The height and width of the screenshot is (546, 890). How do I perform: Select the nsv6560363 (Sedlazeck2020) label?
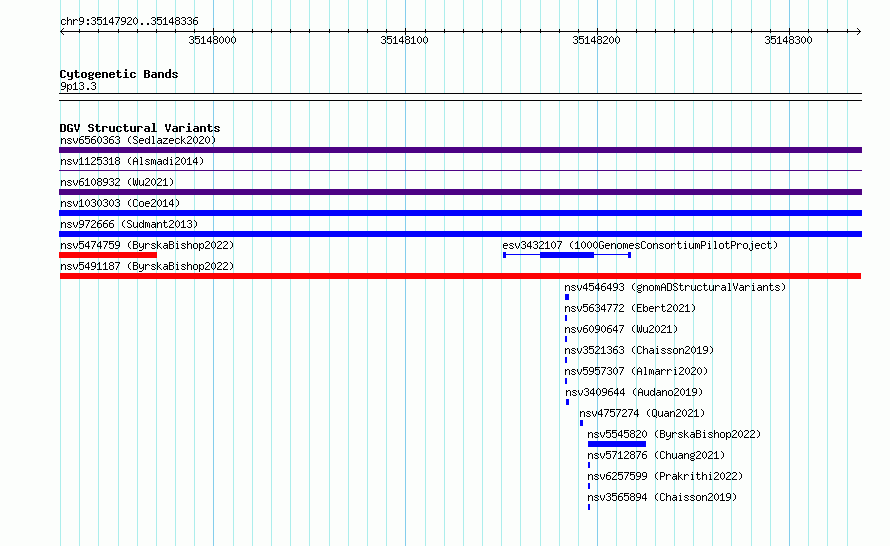coord(138,140)
